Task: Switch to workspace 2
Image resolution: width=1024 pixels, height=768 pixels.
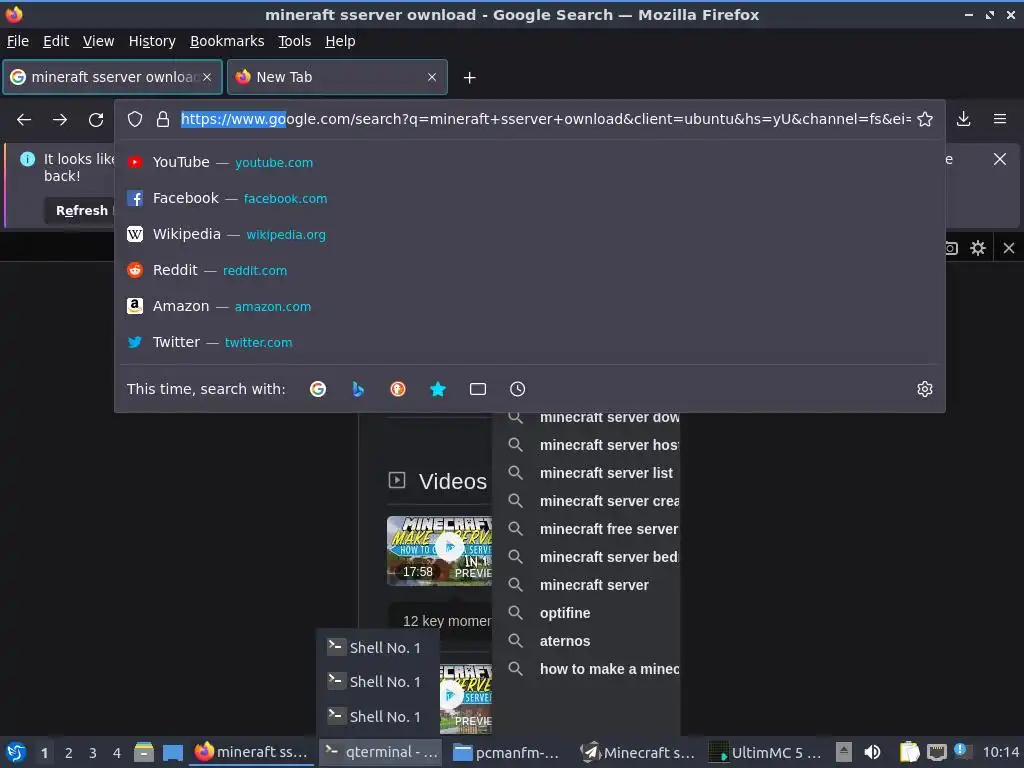Action: (69, 753)
